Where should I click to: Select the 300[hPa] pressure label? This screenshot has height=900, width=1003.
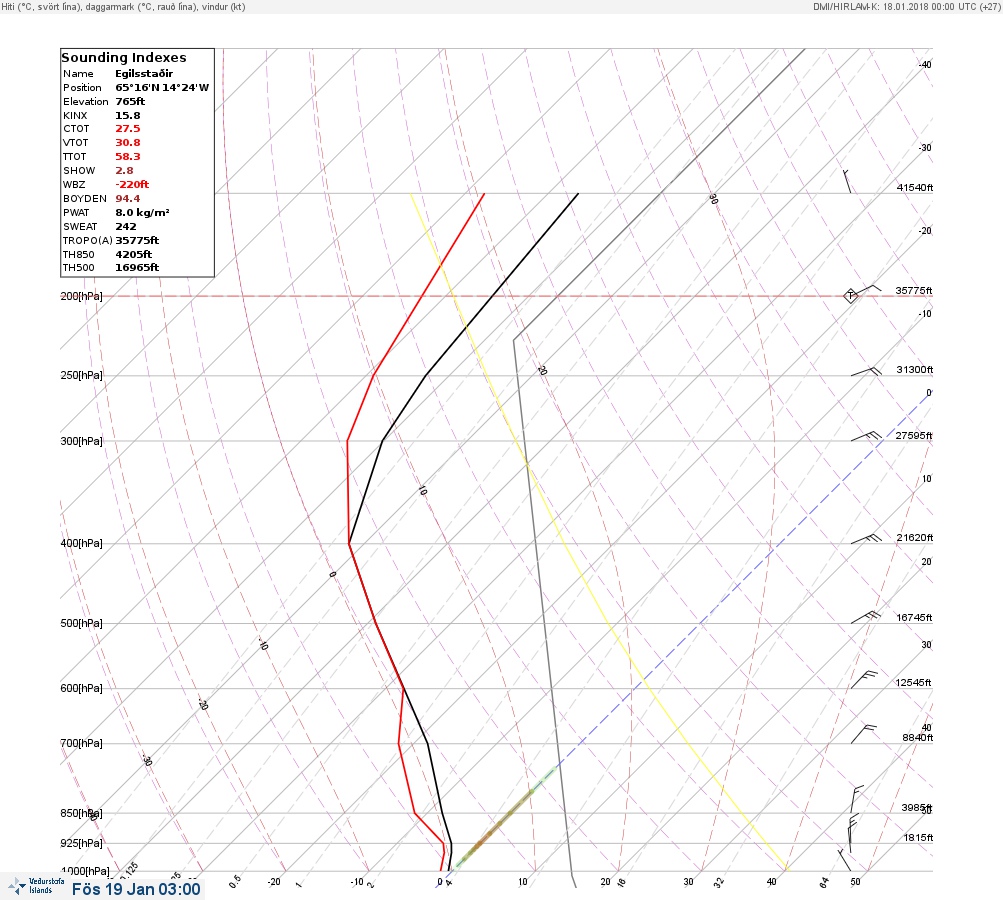81,441
